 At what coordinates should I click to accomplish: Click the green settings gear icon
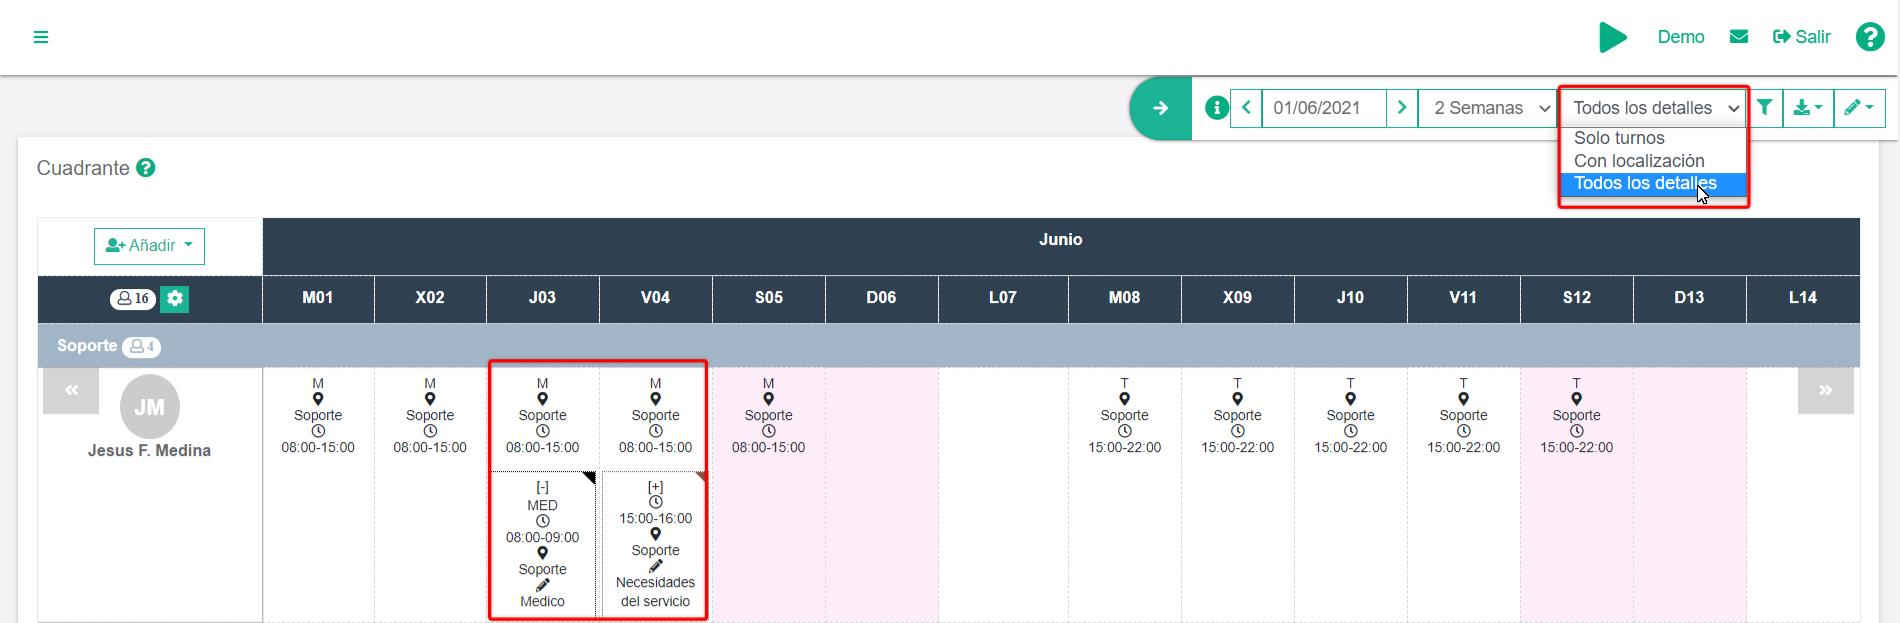(x=175, y=298)
